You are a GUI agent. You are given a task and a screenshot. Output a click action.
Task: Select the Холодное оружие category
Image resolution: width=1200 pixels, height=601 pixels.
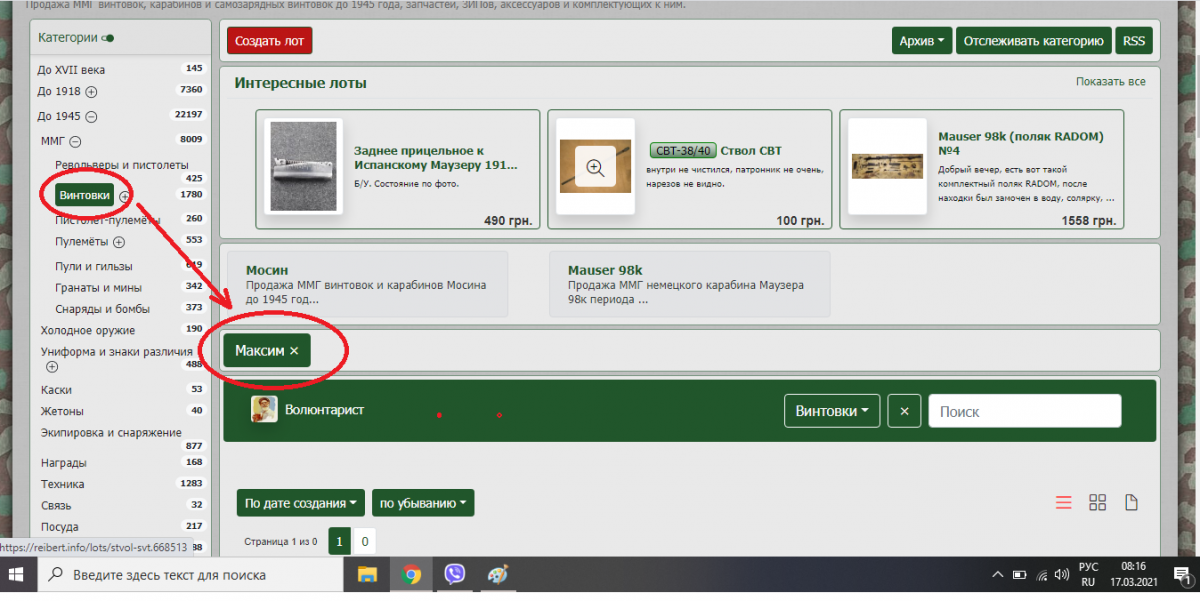click(88, 330)
